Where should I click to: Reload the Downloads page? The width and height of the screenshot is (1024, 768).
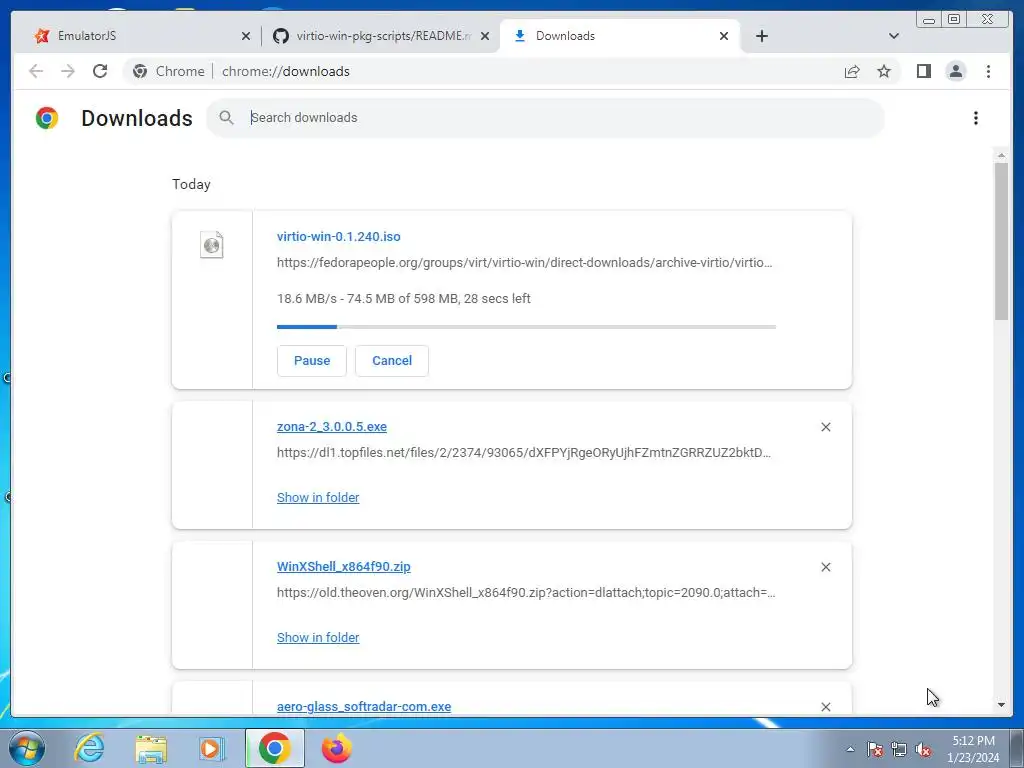pyautogui.click(x=100, y=71)
